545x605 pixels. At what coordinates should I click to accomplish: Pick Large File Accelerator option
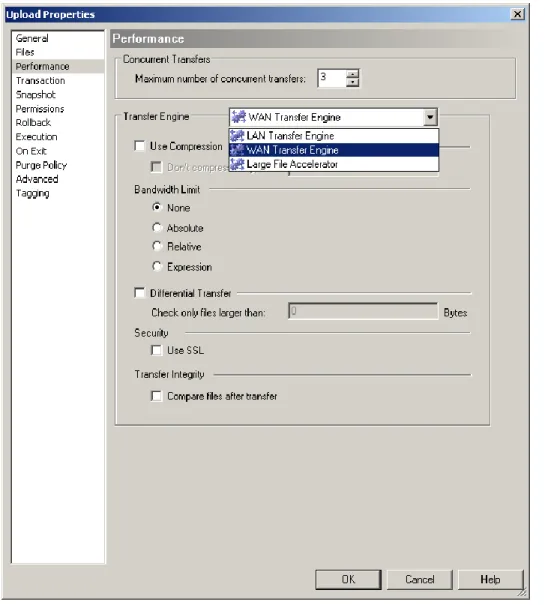334,164
